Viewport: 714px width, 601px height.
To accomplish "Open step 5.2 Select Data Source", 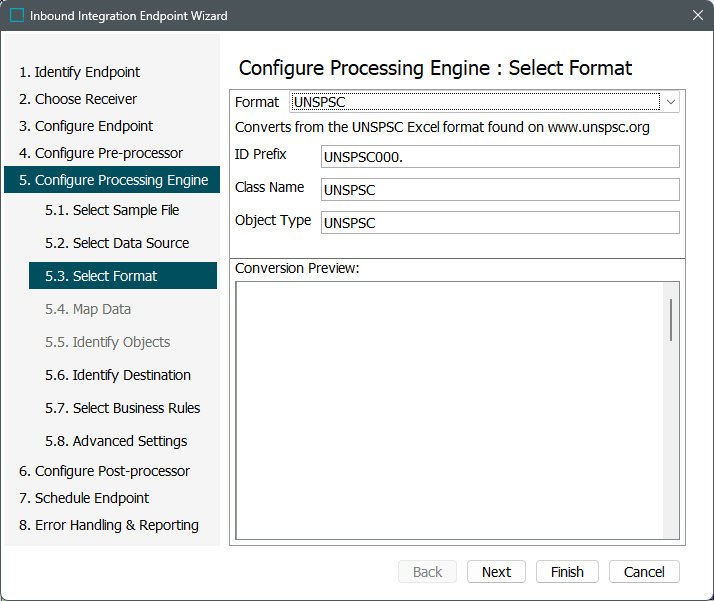I will coord(117,243).
